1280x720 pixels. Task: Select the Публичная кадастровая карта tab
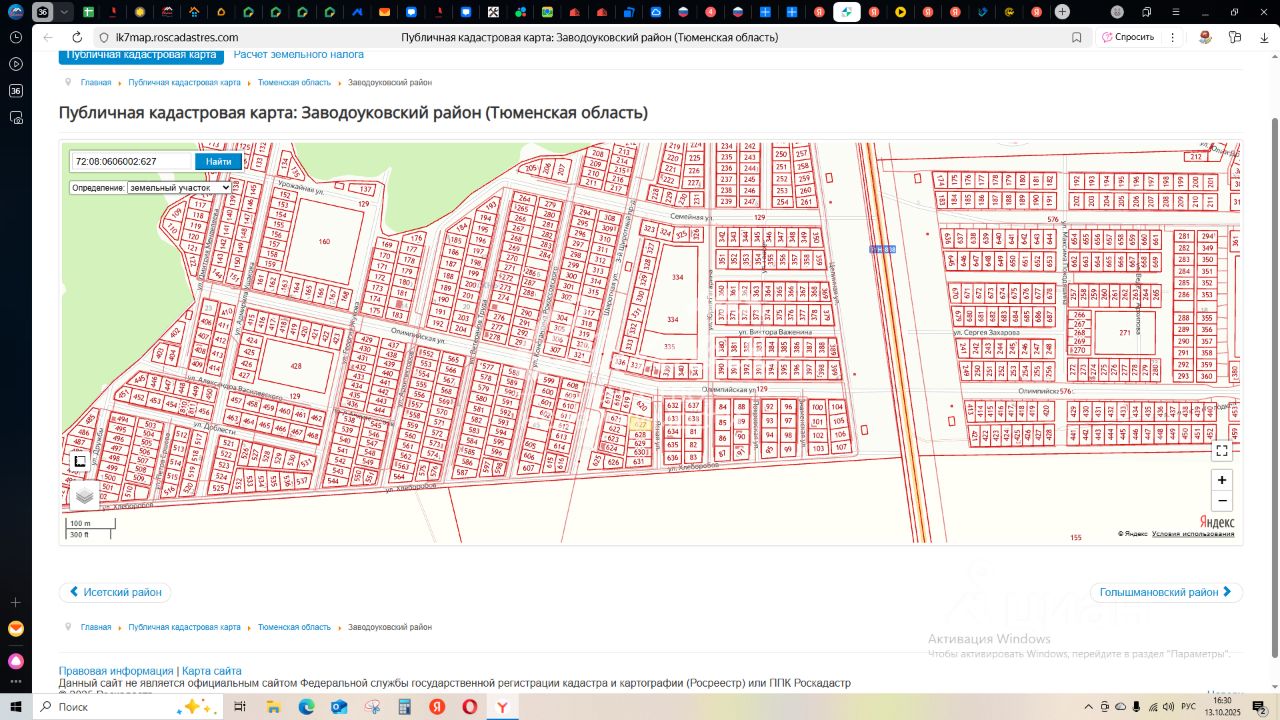pyautogui.click(x=141, y=55)
